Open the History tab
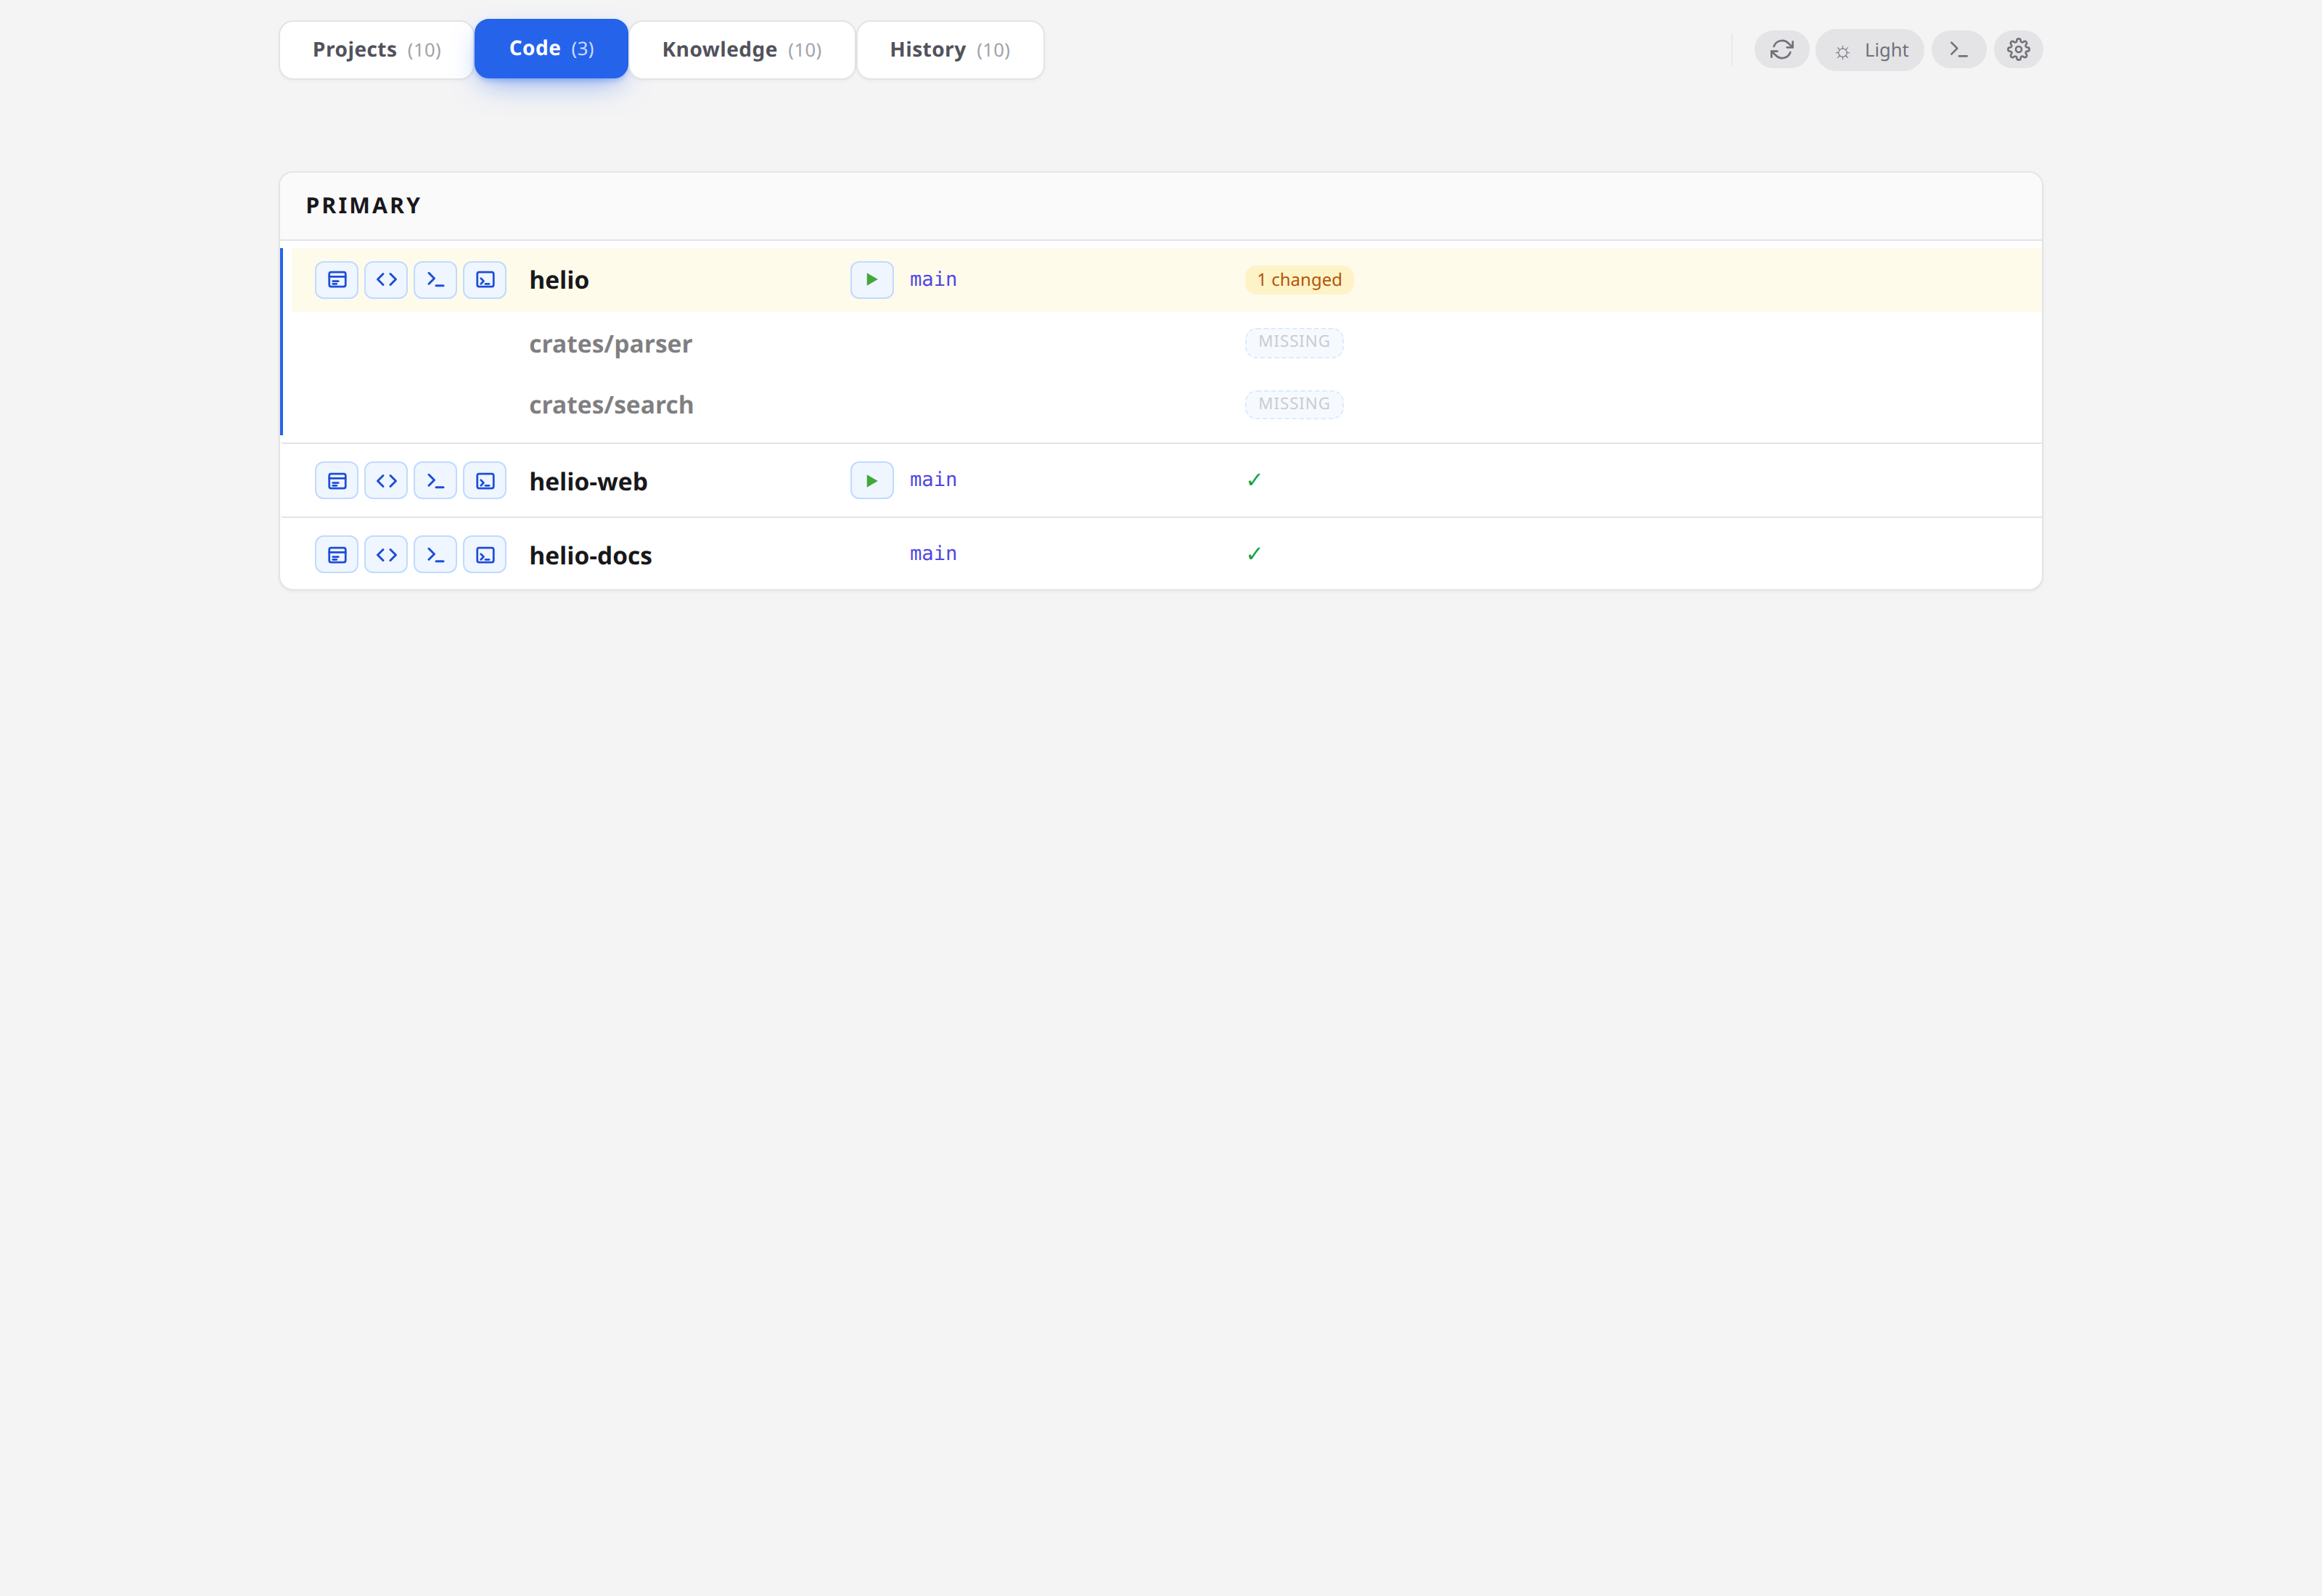Viewport: 2322px width, 1596px height. pos(949,49)
